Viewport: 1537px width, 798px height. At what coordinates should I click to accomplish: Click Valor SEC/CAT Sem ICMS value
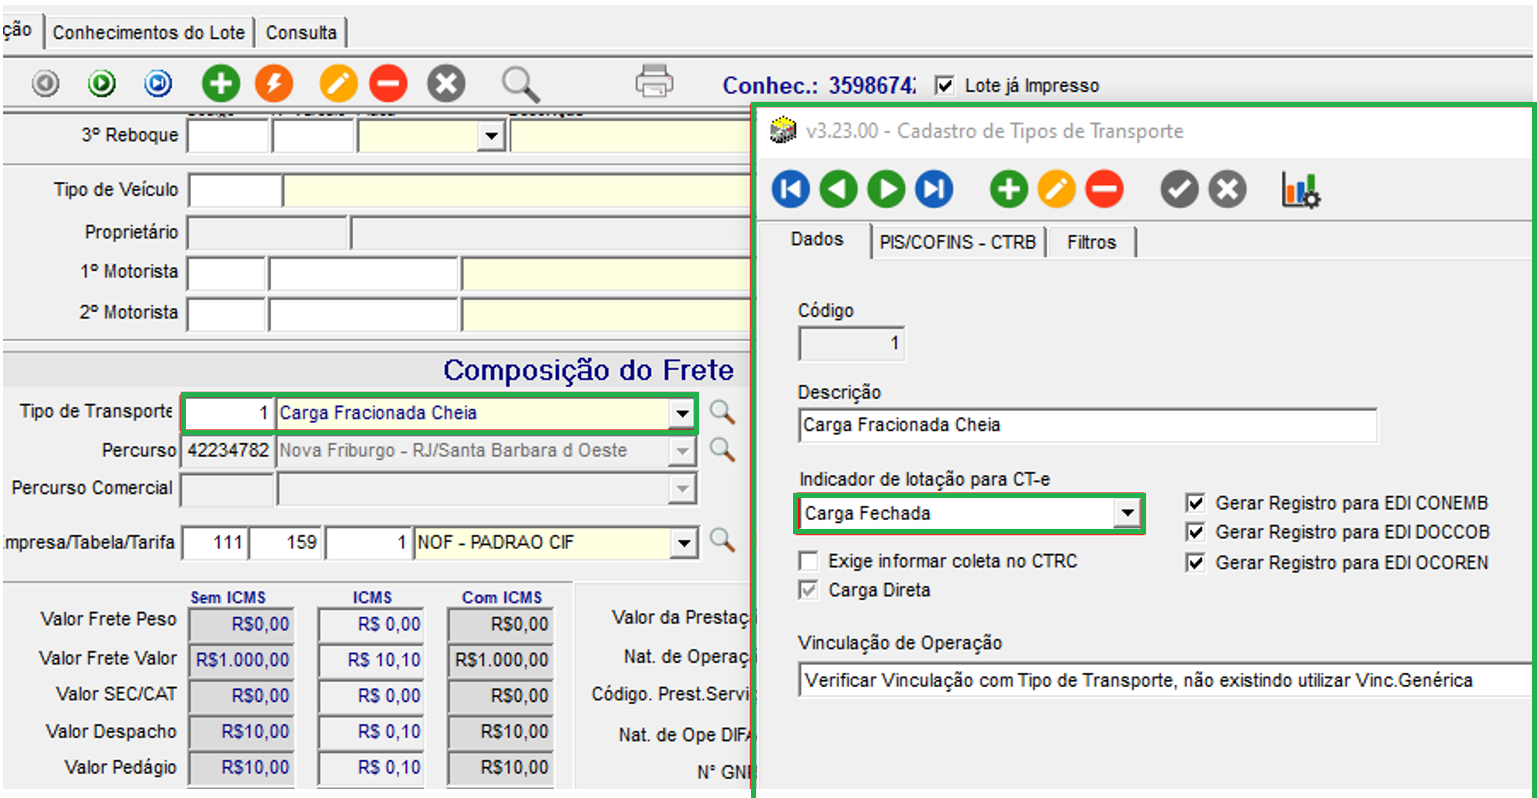pyautogui.click(x=242, y=697)
